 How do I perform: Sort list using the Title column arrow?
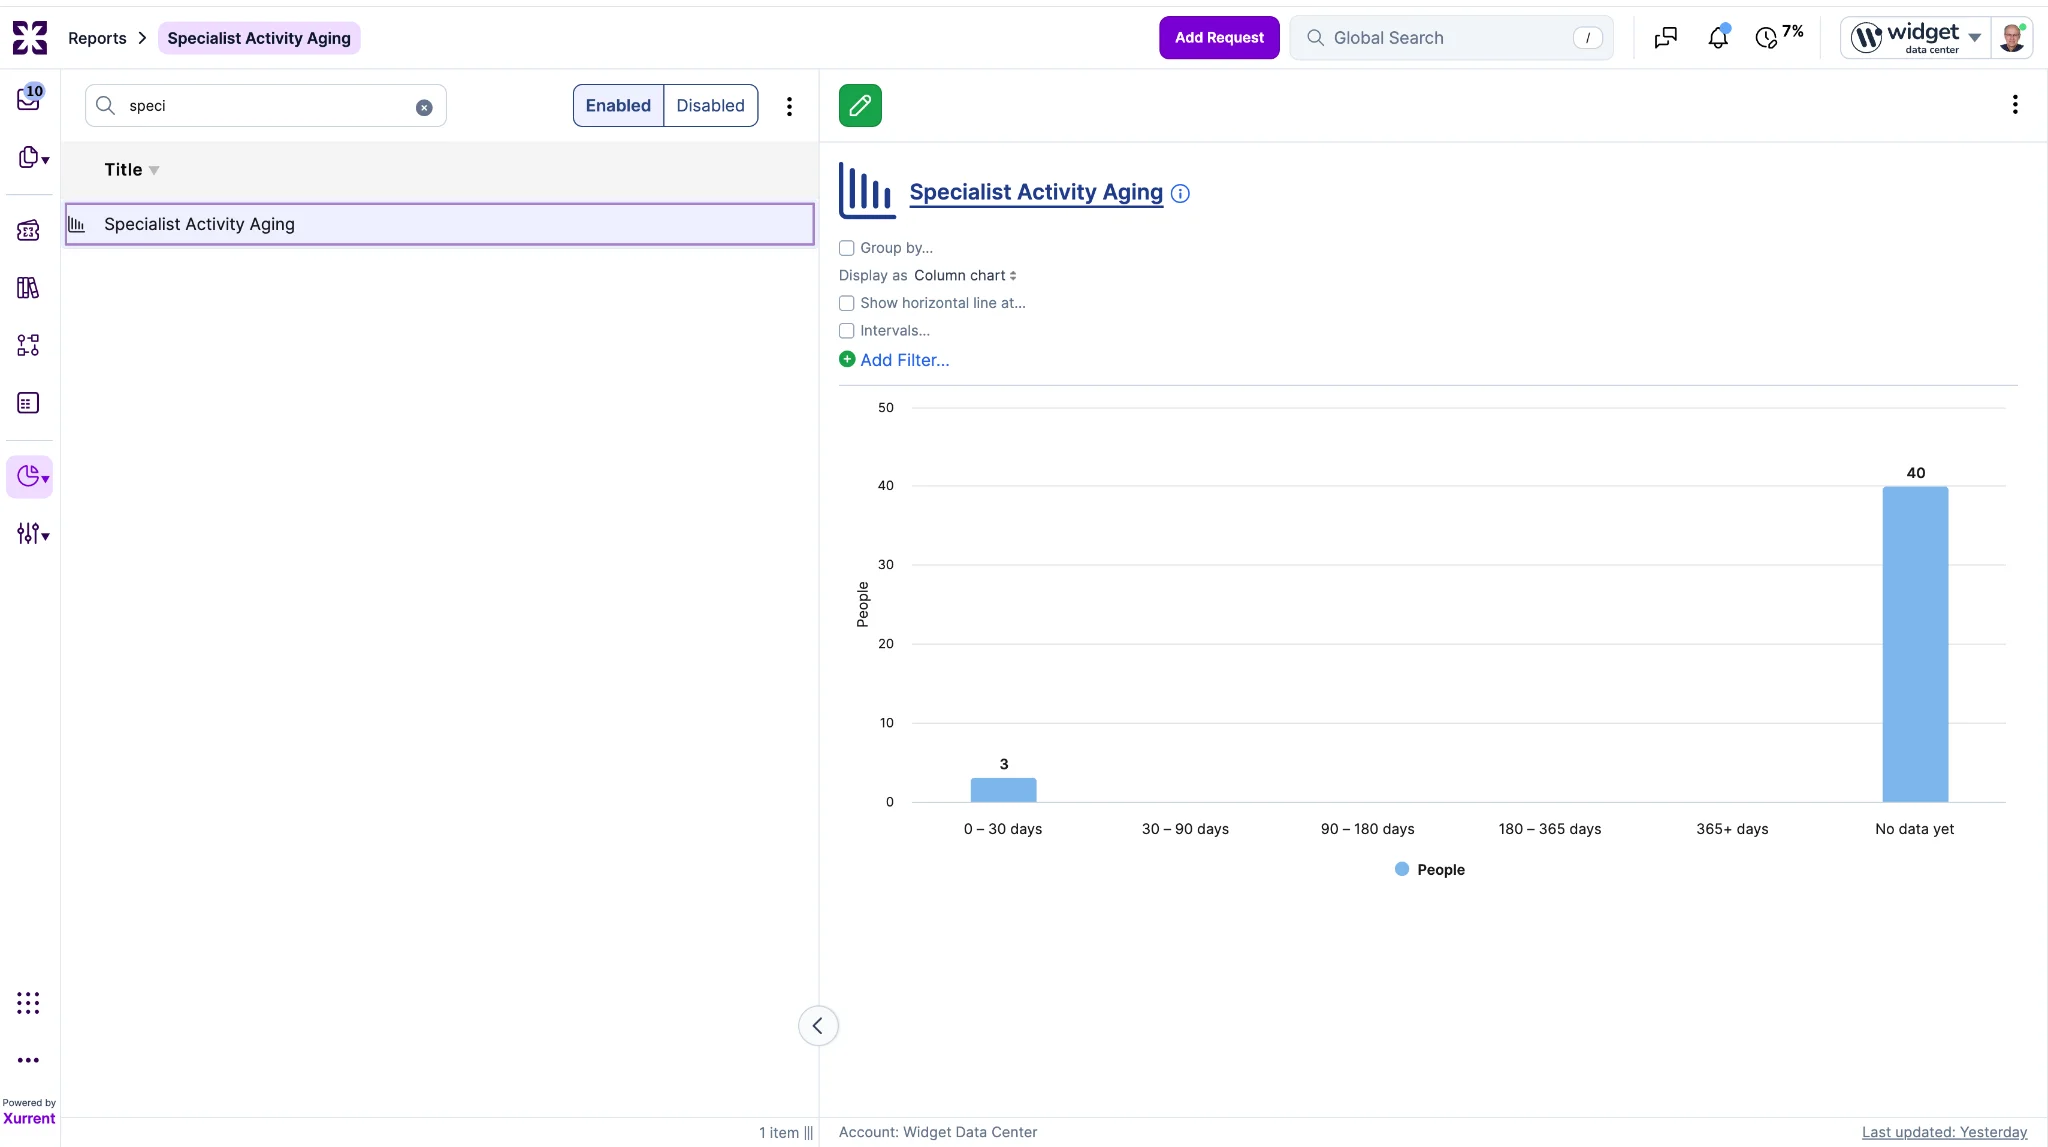click(x=154, y=170)
